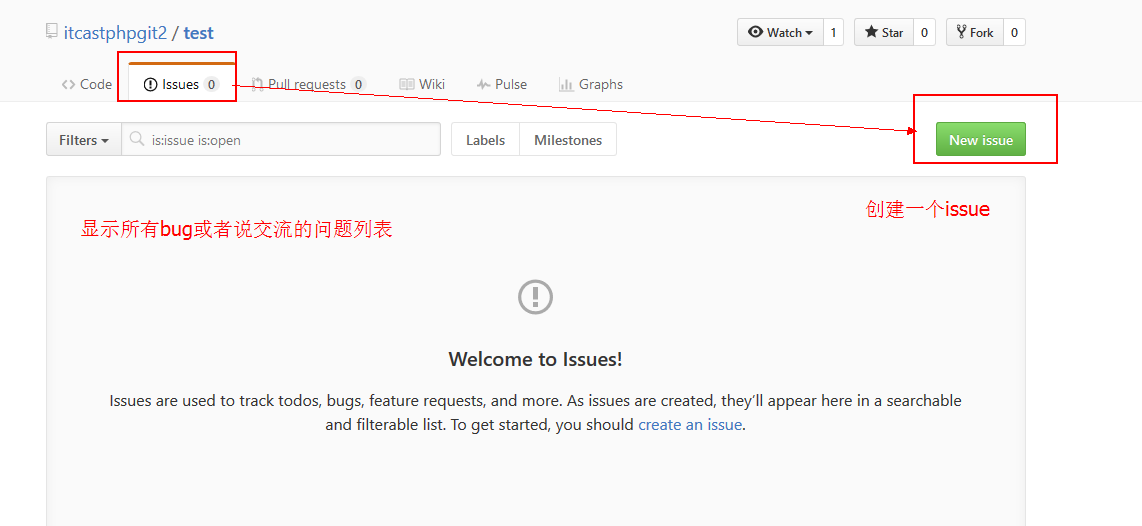Open the Labels page
The width and height of the screenshot is (1142, 526).
point(486,139)
